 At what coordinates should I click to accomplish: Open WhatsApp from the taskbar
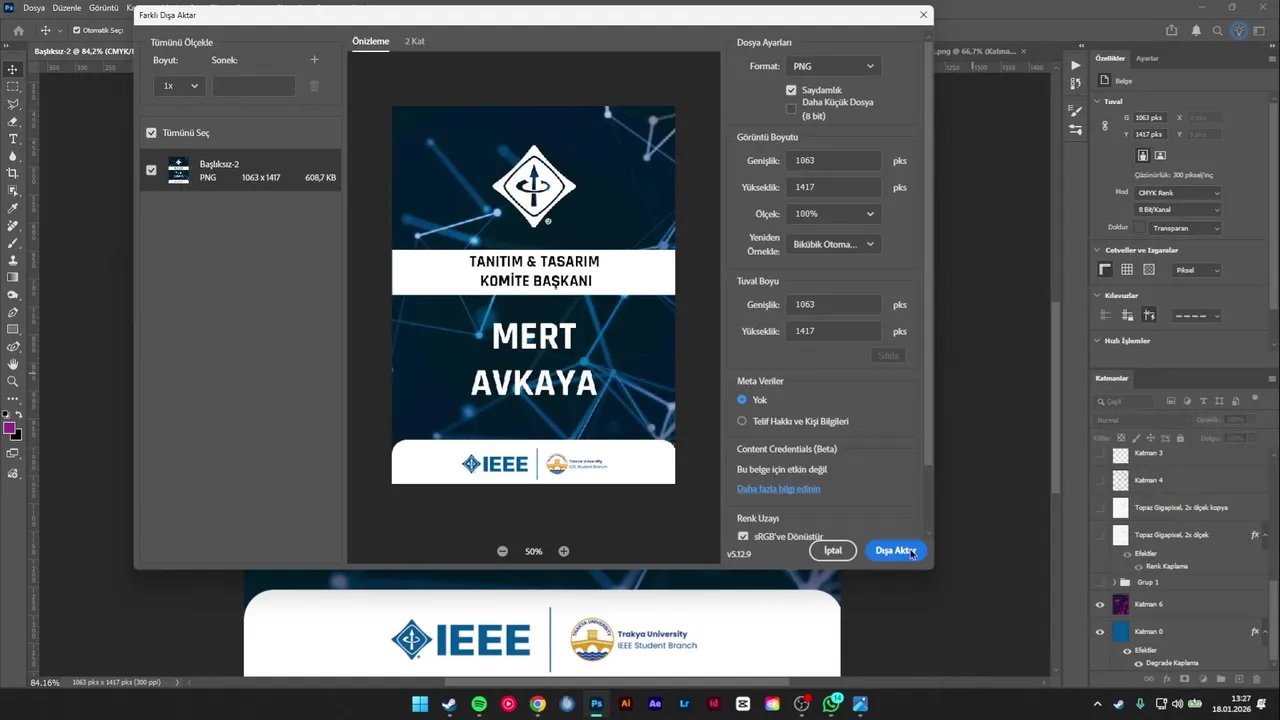pyautogui.click(x=832, y=704)
